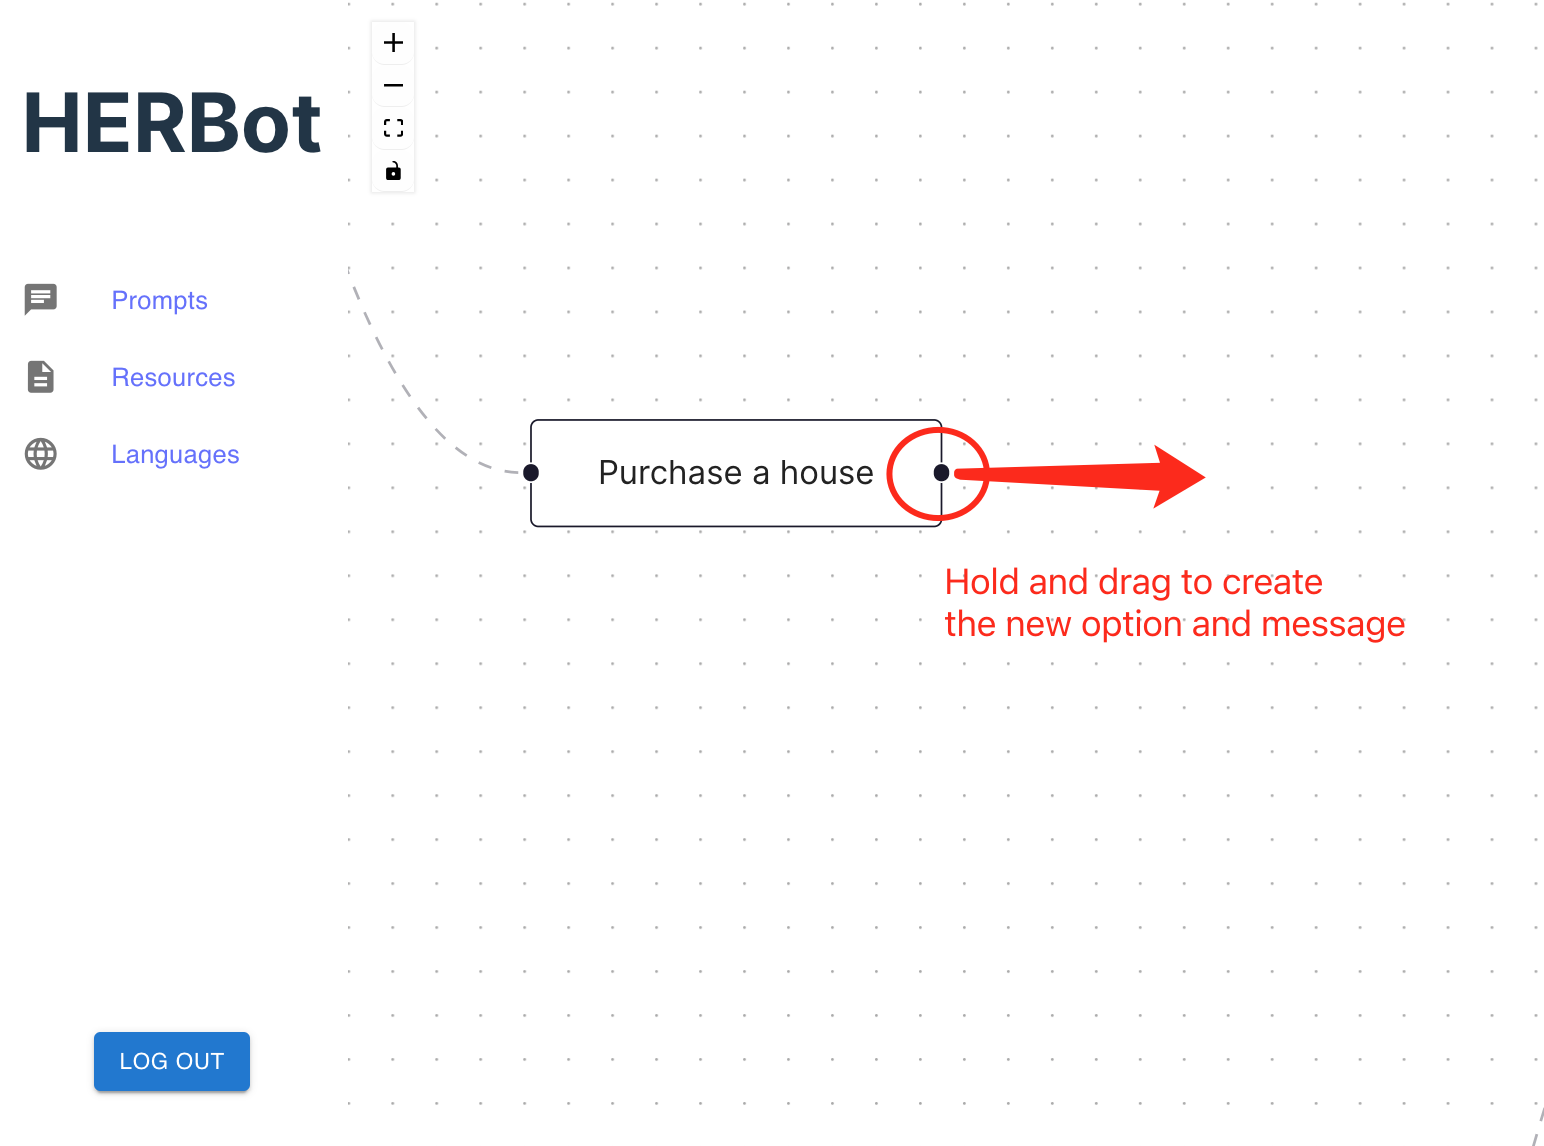Click the "the new option and message" text
Image resolution: width=1544 pixels, height=1146 pixels.
(1174, 624)
